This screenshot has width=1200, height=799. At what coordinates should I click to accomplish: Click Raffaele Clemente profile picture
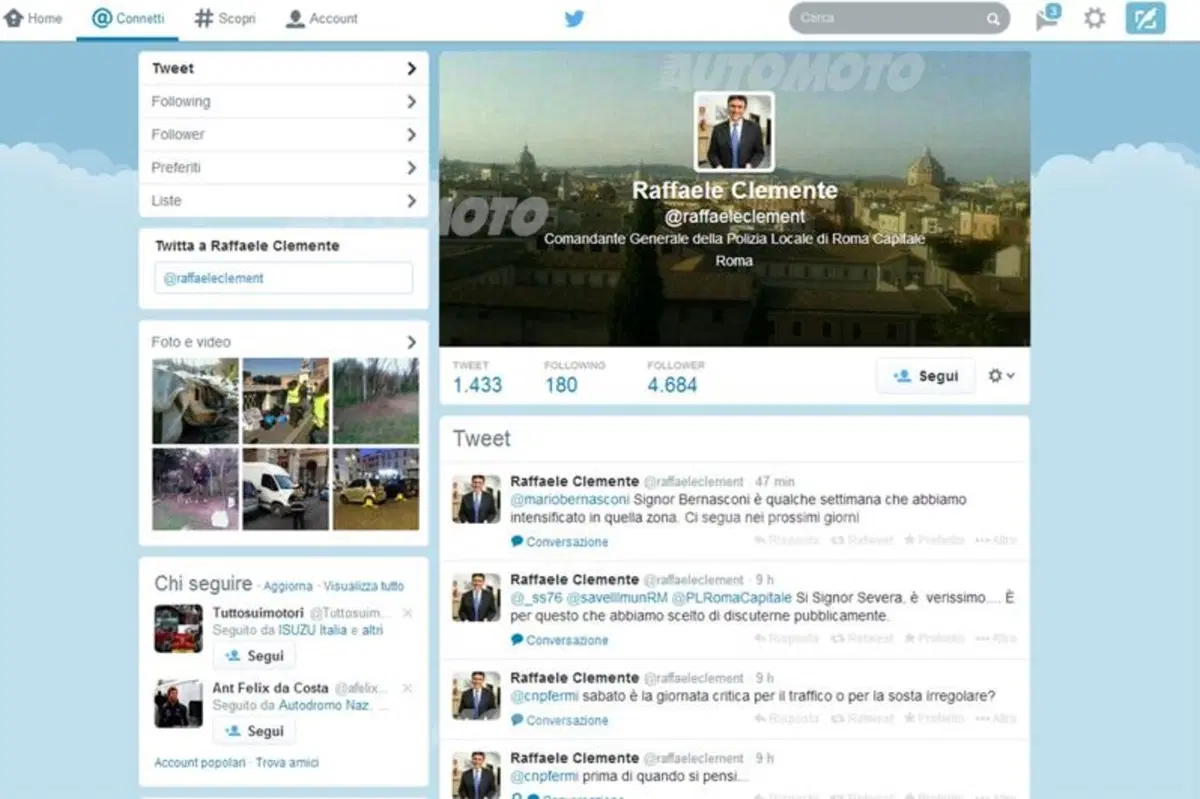click(x=735, y=132)
